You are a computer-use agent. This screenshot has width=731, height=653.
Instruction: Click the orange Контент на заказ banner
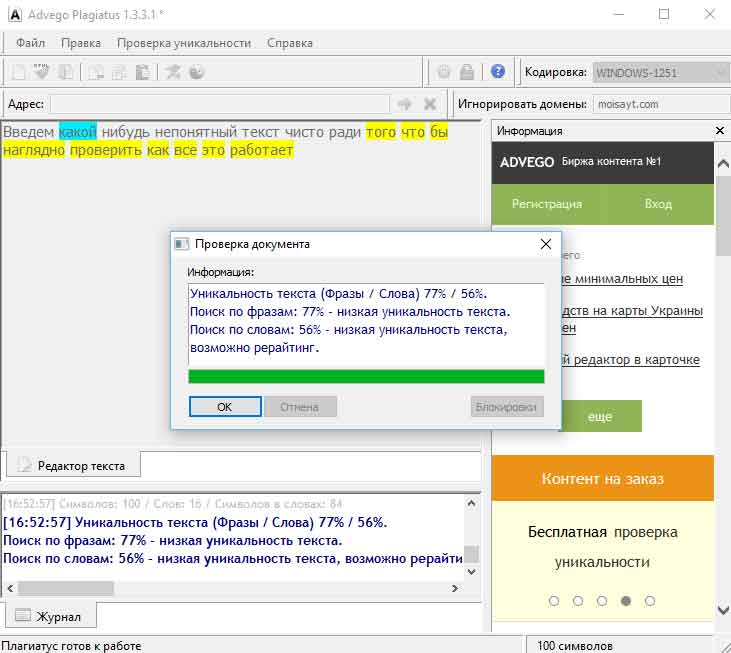coord(602,479)
